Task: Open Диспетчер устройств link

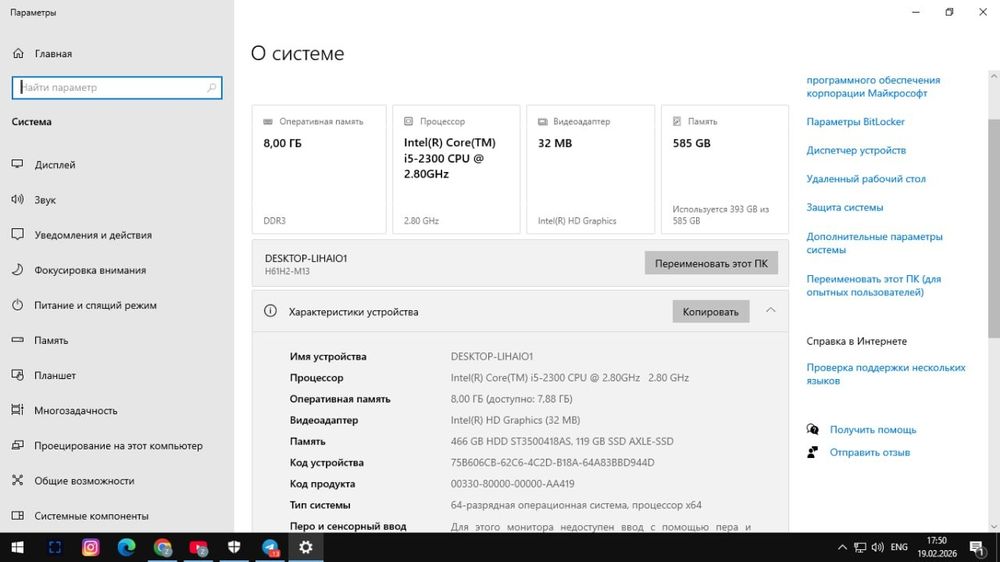Action: [x=856, y=150]
